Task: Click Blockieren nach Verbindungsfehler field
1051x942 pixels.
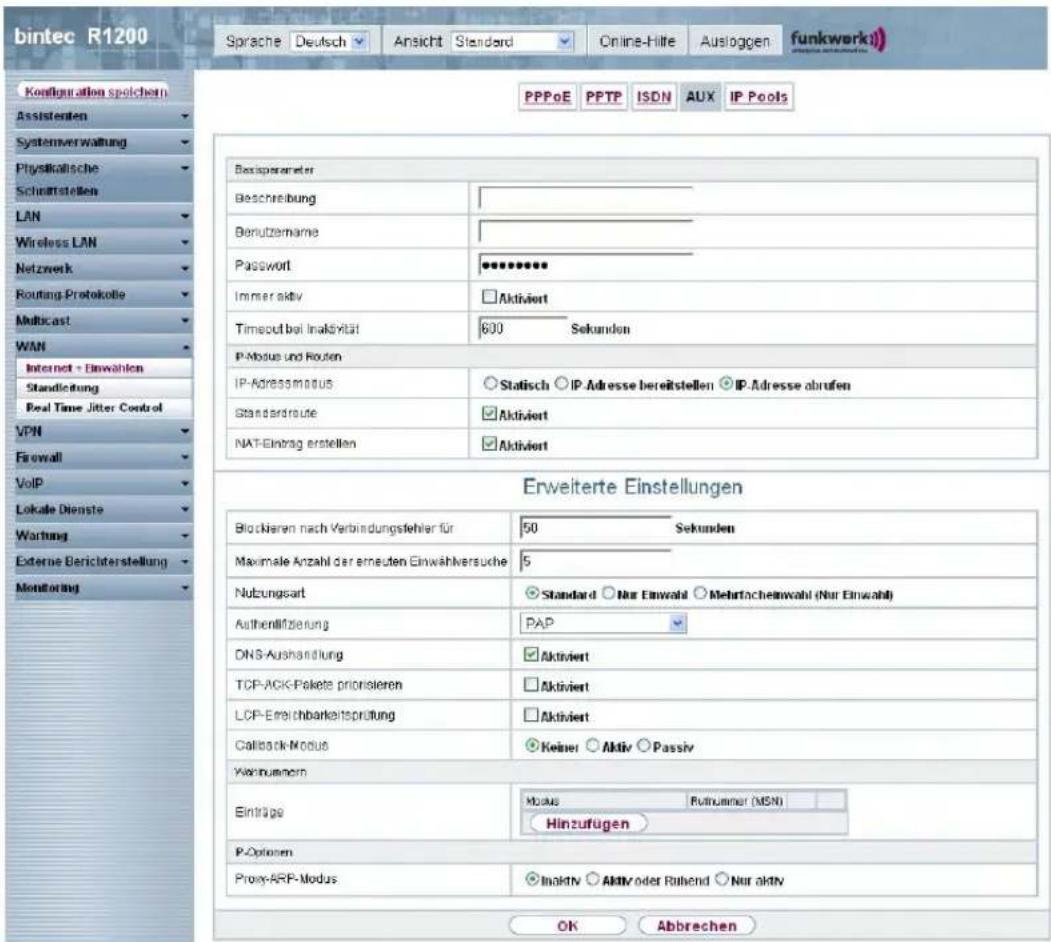Action: tap(595, 528)
